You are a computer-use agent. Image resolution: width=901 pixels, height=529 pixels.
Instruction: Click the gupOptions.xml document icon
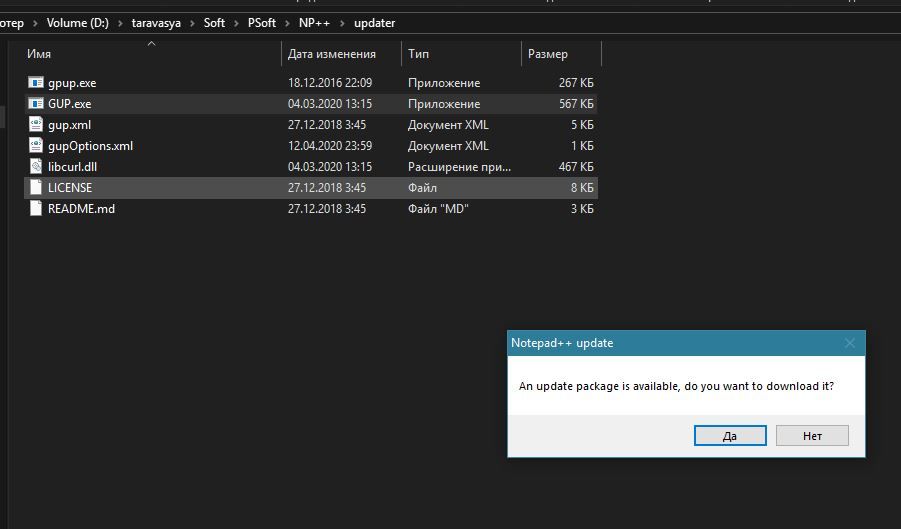(36, 146)
